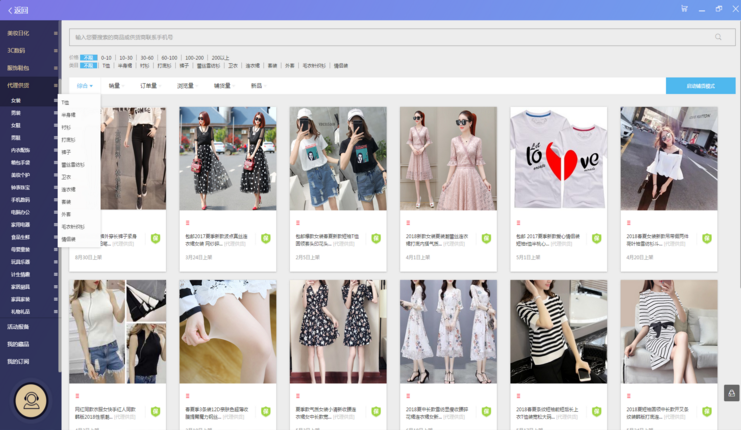Click green shield badge on LOVE t-shirt card
The height and width of the screenshot is (430, 741).
pos(595,238)
